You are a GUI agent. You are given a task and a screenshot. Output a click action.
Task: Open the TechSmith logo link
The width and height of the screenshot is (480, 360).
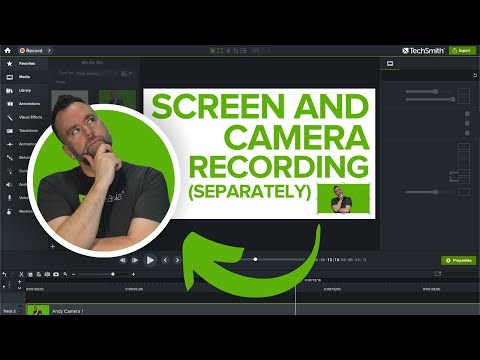pyautogui.click(x=423, y=51)
